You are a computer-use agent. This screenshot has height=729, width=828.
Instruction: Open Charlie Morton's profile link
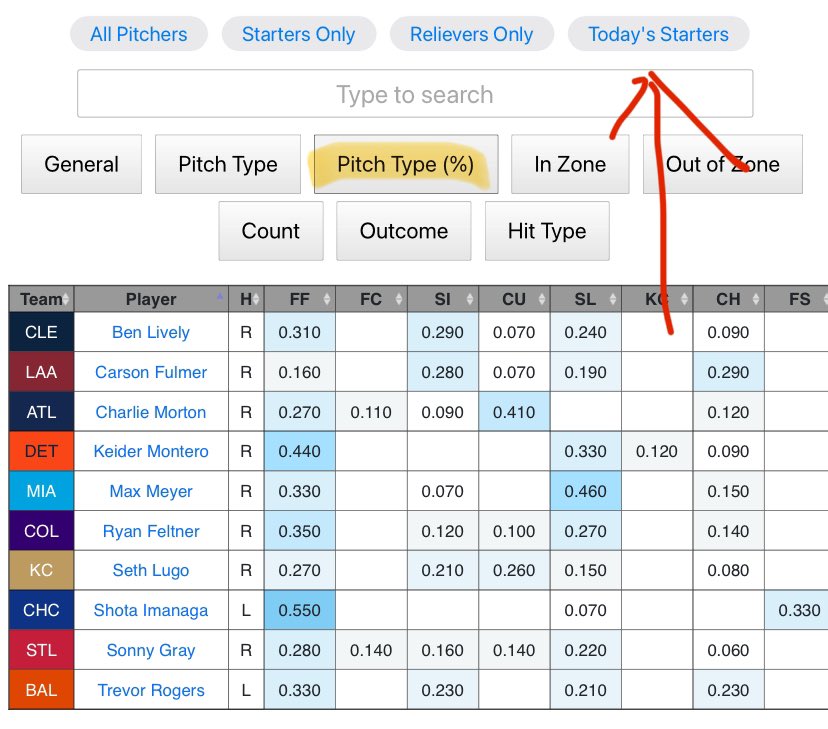(x=151, y=412)
